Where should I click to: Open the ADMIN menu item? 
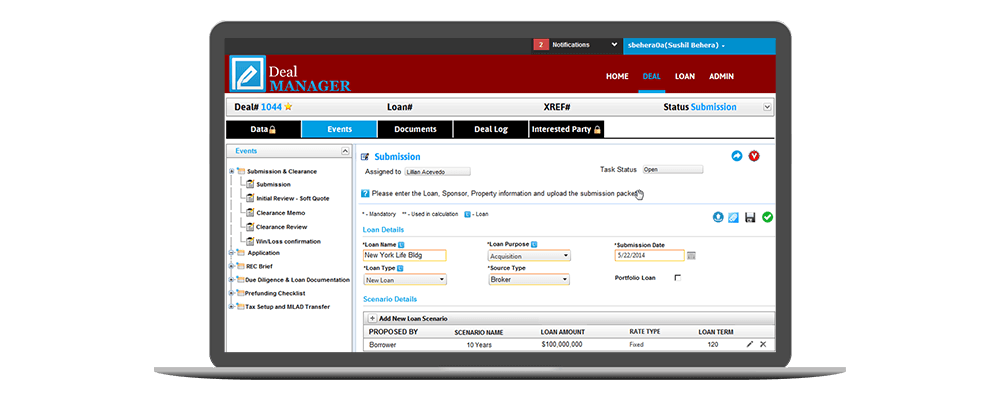(721, 77)
